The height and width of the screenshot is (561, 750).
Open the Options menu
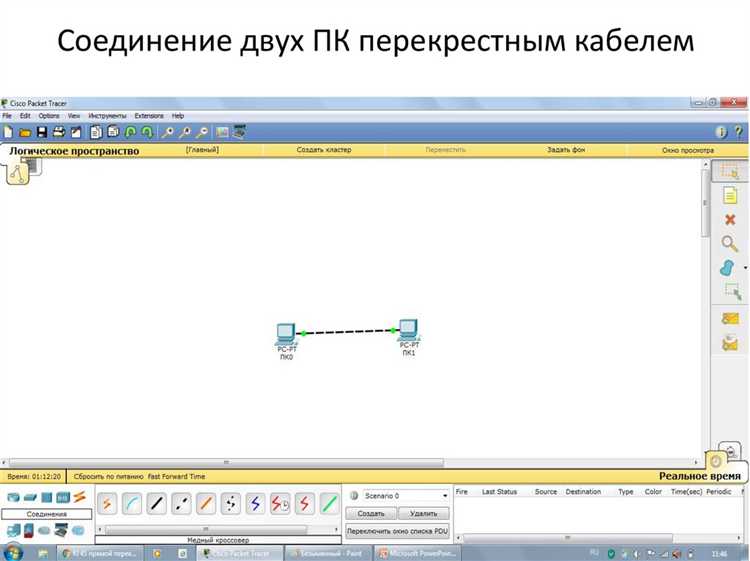pos(49,116)
